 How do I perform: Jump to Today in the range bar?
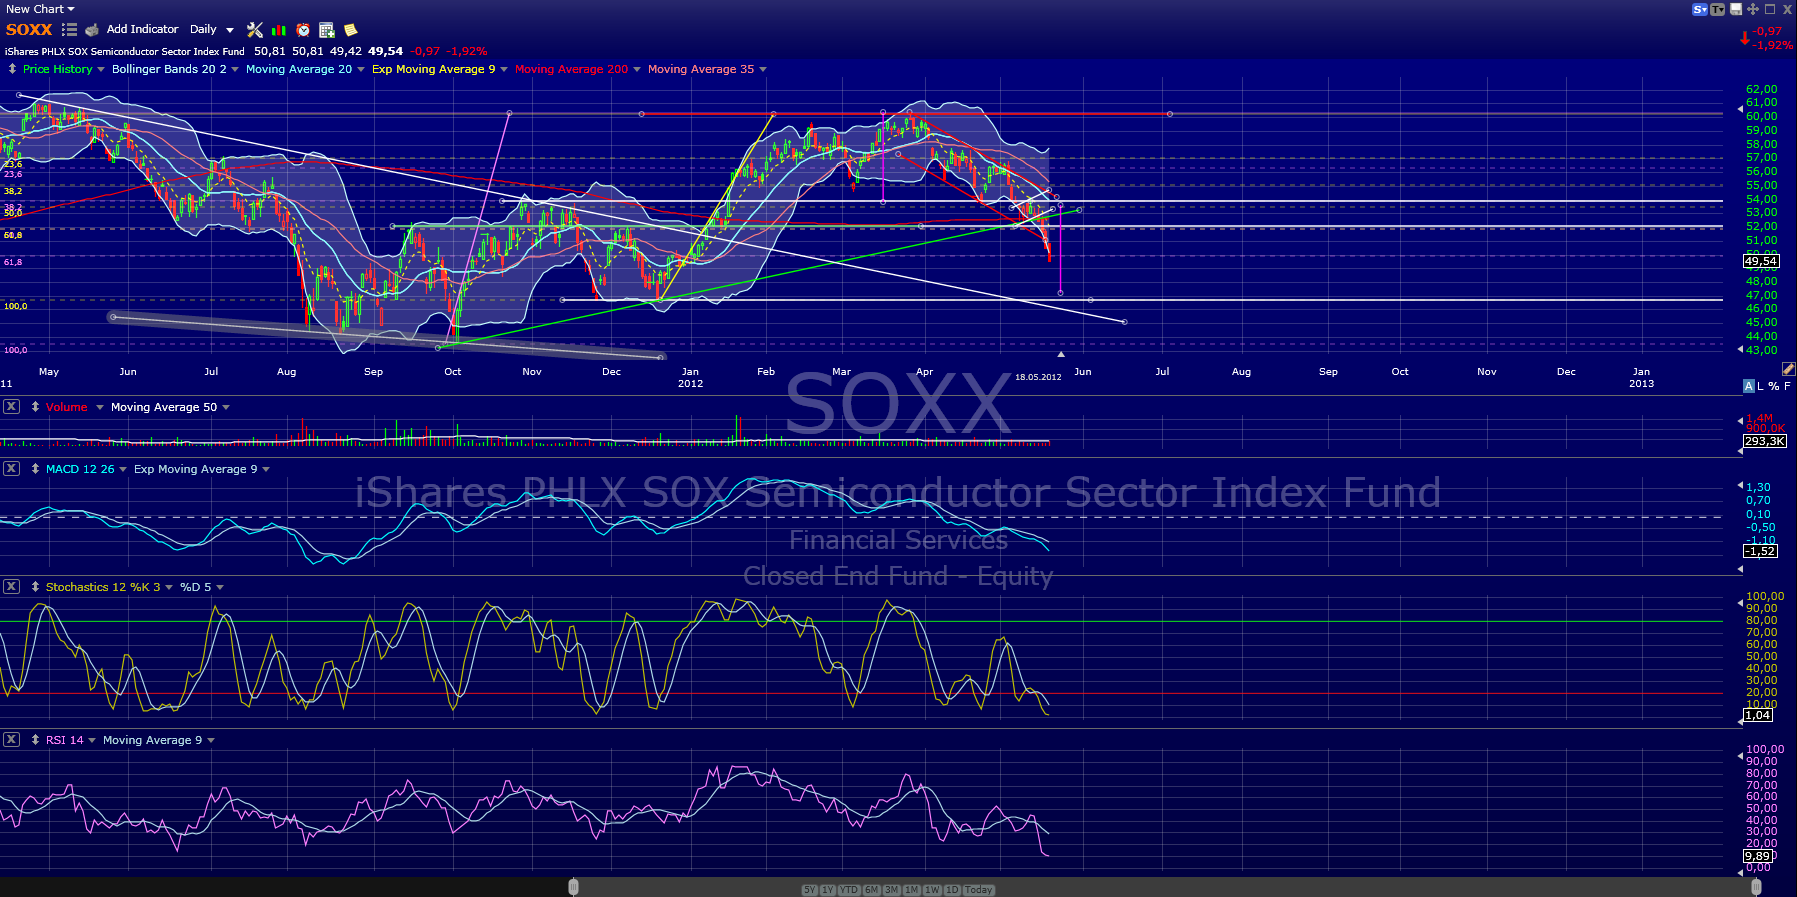[979, 890]
